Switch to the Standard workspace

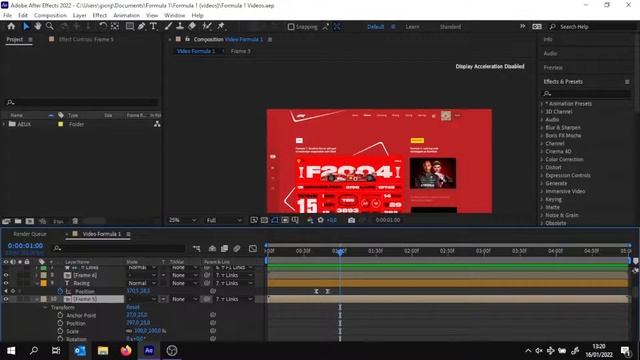pos(450,27)
